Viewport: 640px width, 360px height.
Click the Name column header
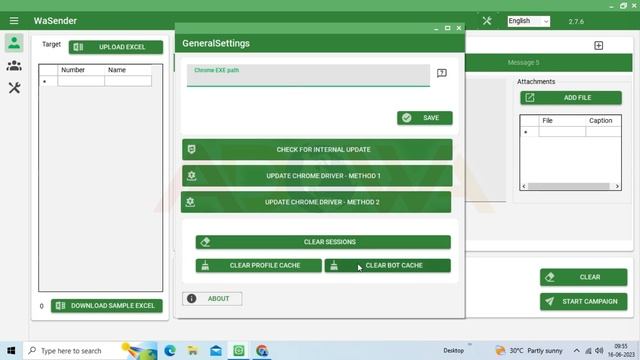pos(128,70)
